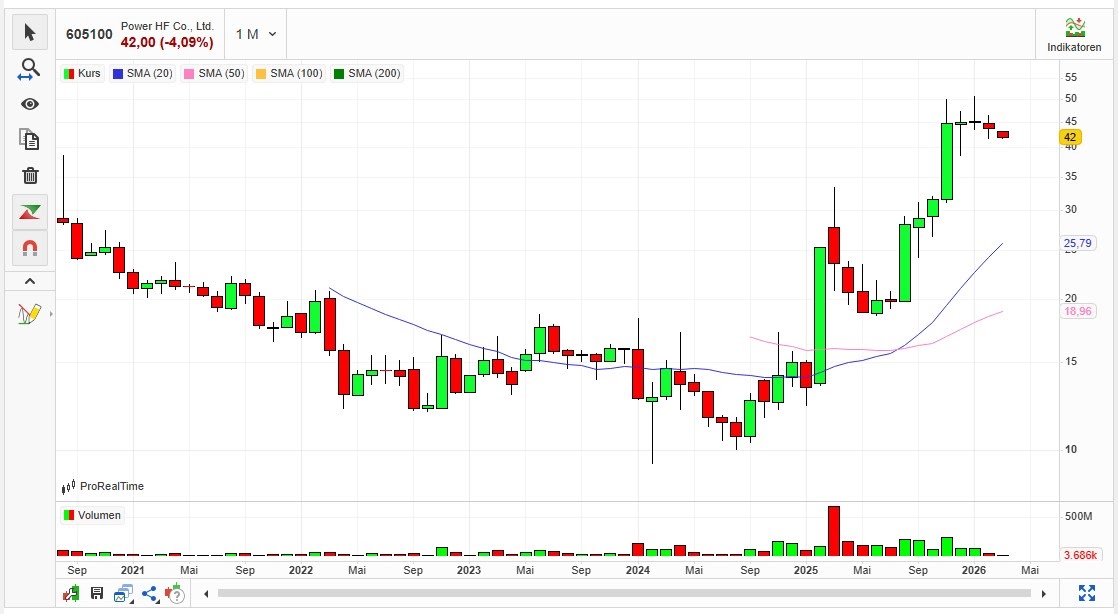This screenshot has height=614, width=1118.
Task: Click the trash can delete icon
Action: (x=29, y=175)
